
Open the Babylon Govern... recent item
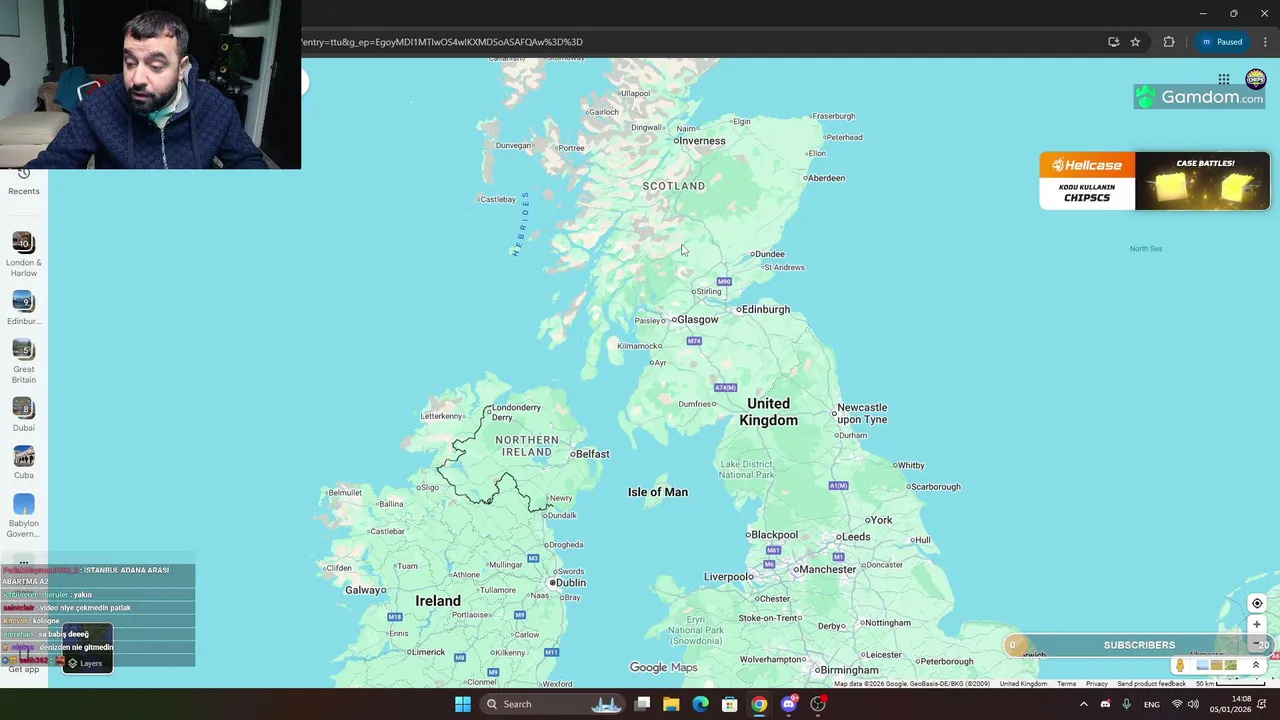(x=24, y=516)
